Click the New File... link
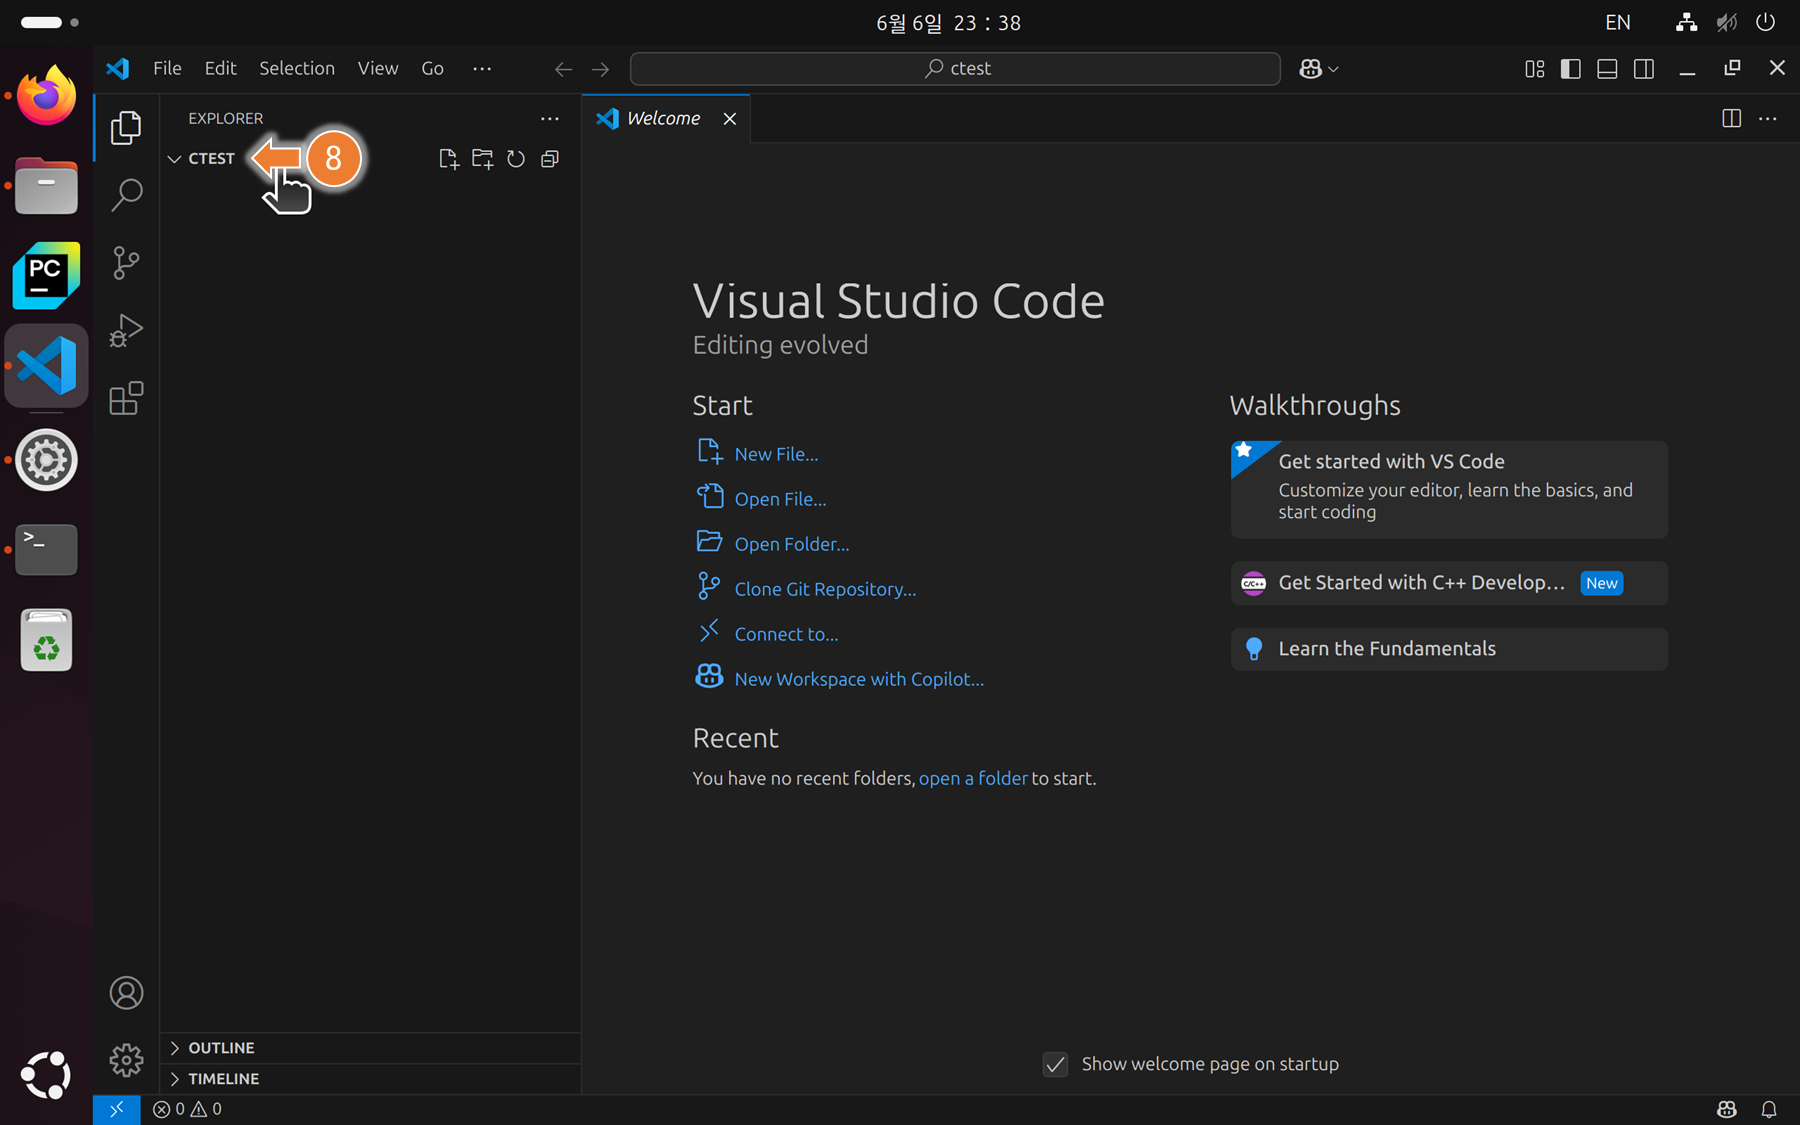1800x1125 pixels. 776,454
